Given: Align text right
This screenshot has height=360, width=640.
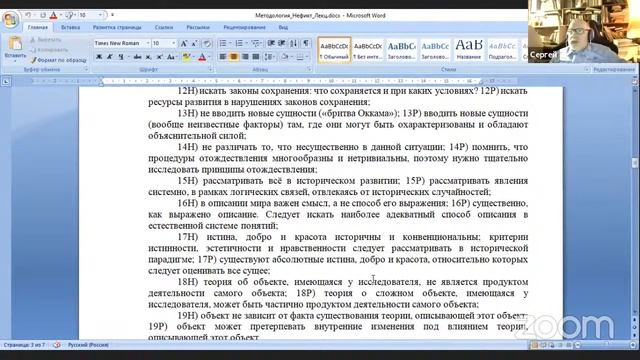Looking at the screenshot, I should click(244, 57).
